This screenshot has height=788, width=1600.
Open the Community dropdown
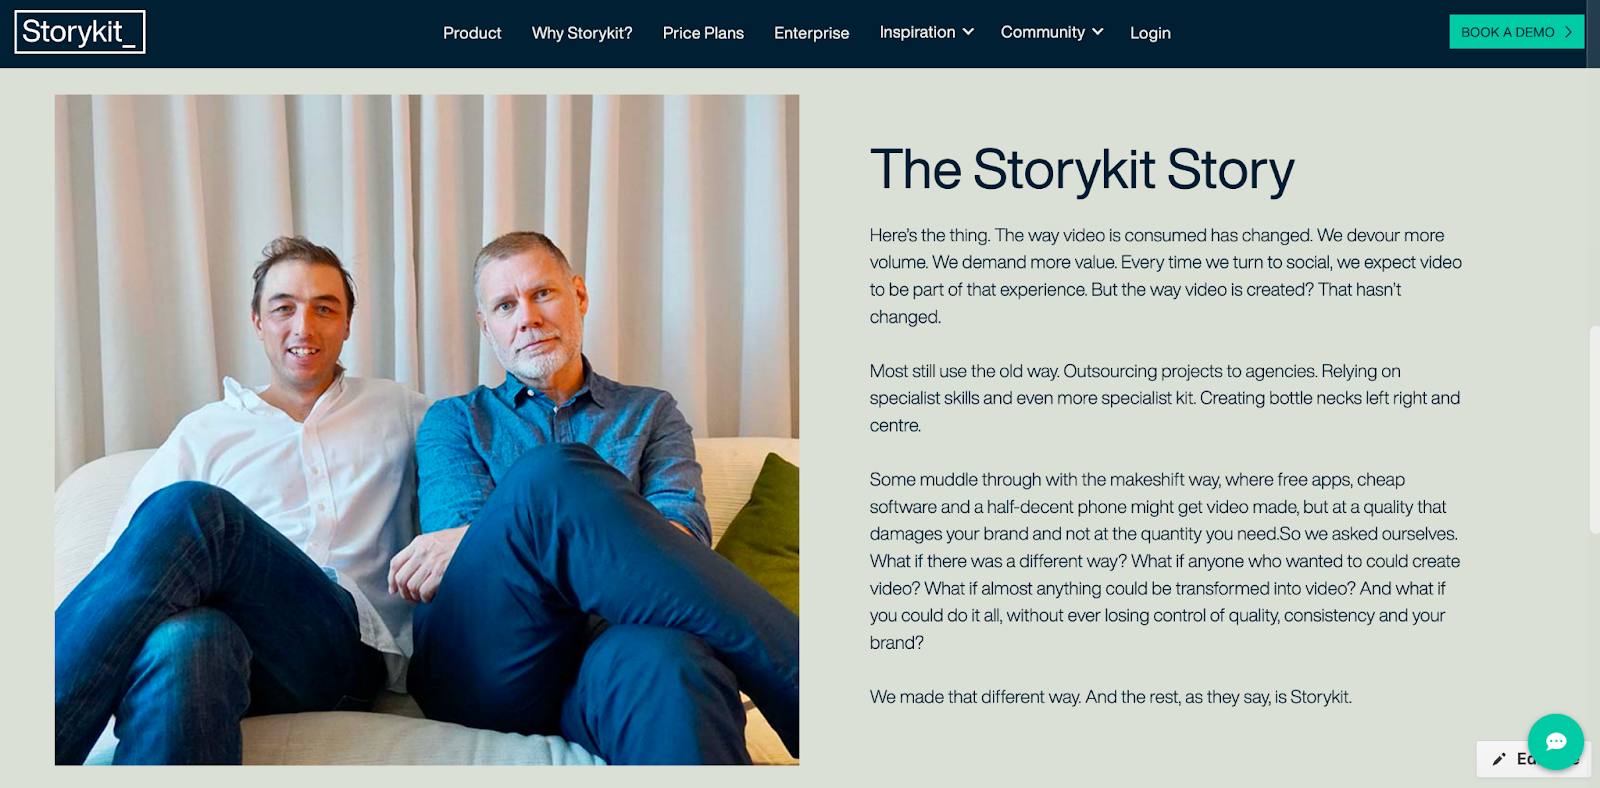click(x=1050, y=32)
